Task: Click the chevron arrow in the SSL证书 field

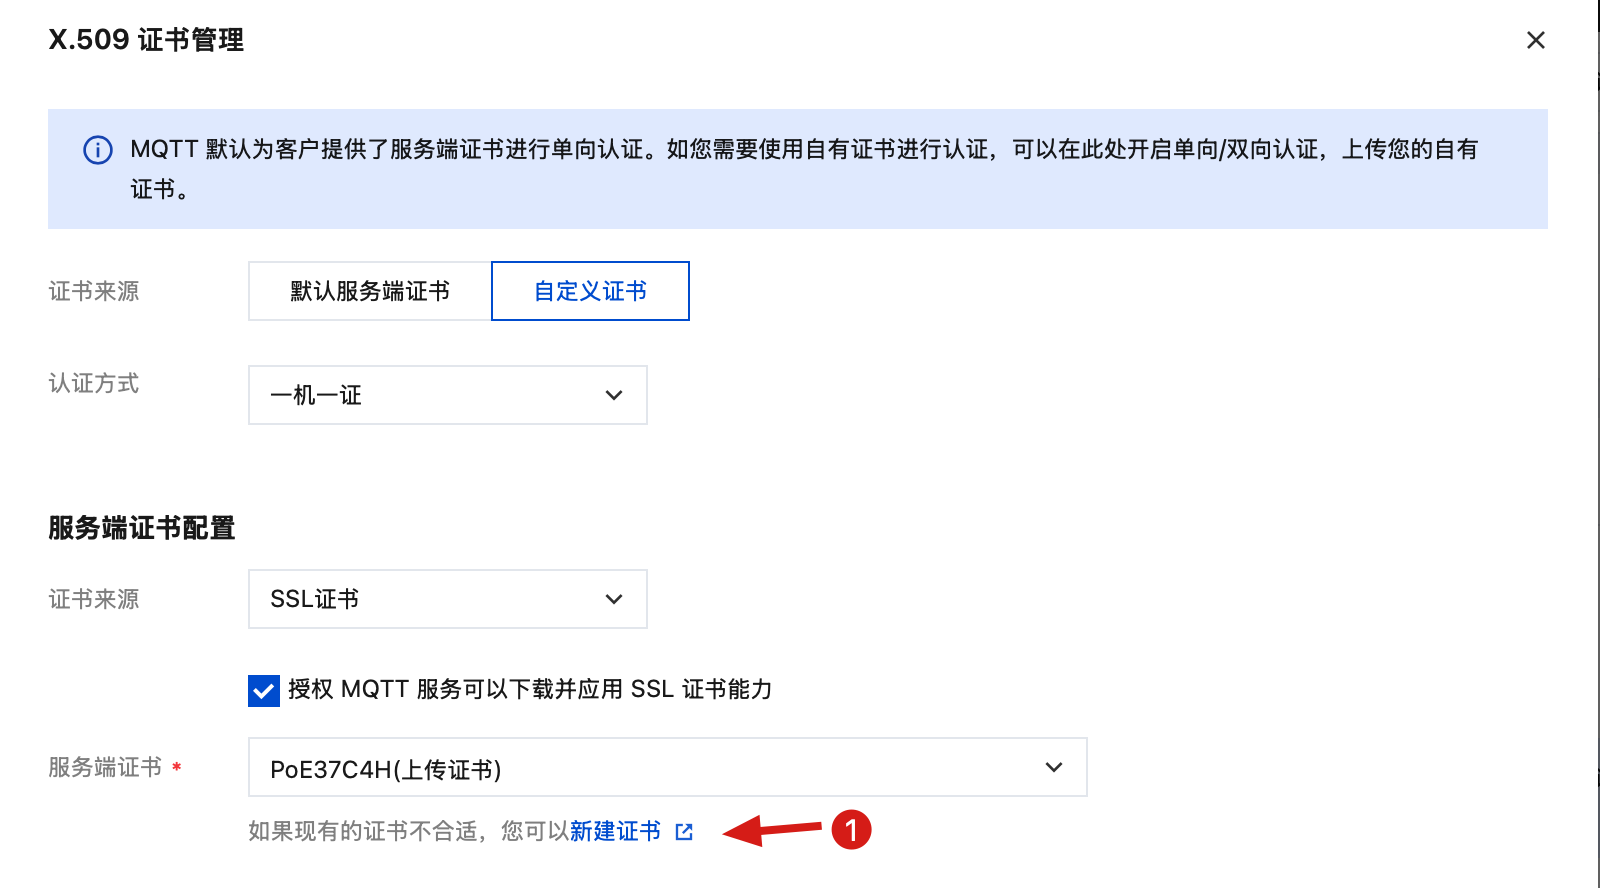Action: (x=614, y=599)
